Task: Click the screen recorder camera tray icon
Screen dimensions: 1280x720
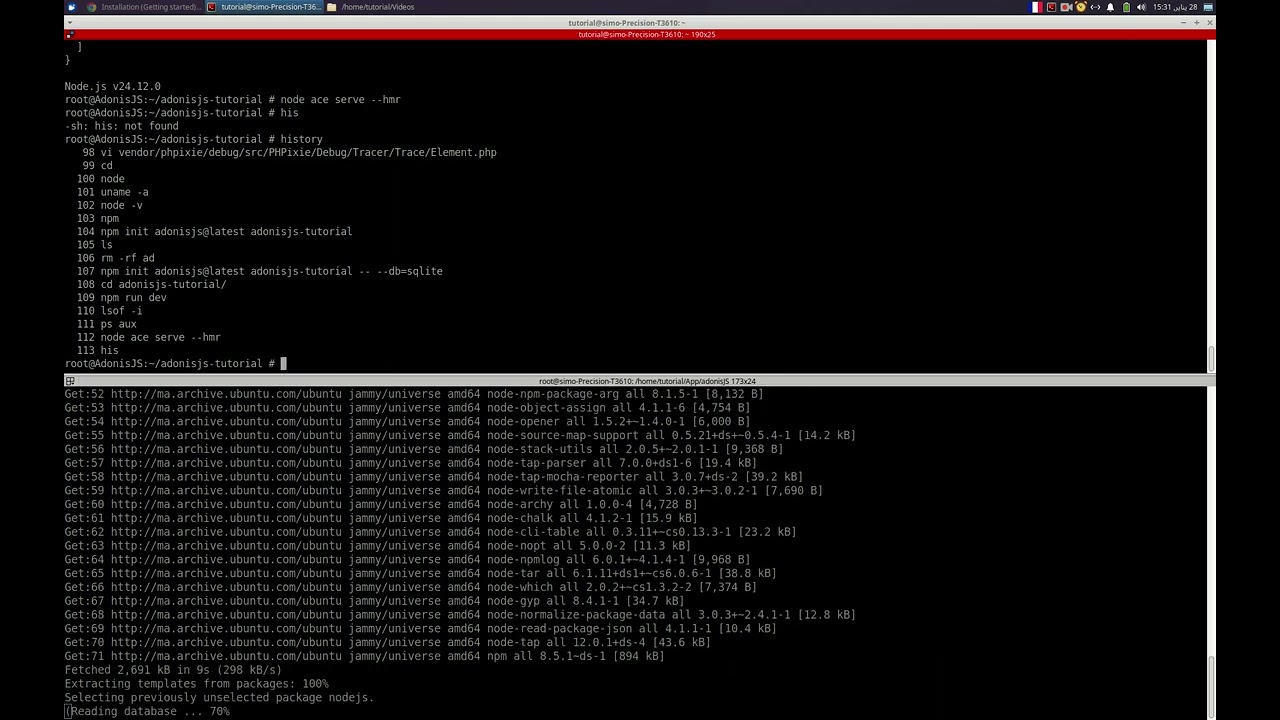Action: point(1066,7)
